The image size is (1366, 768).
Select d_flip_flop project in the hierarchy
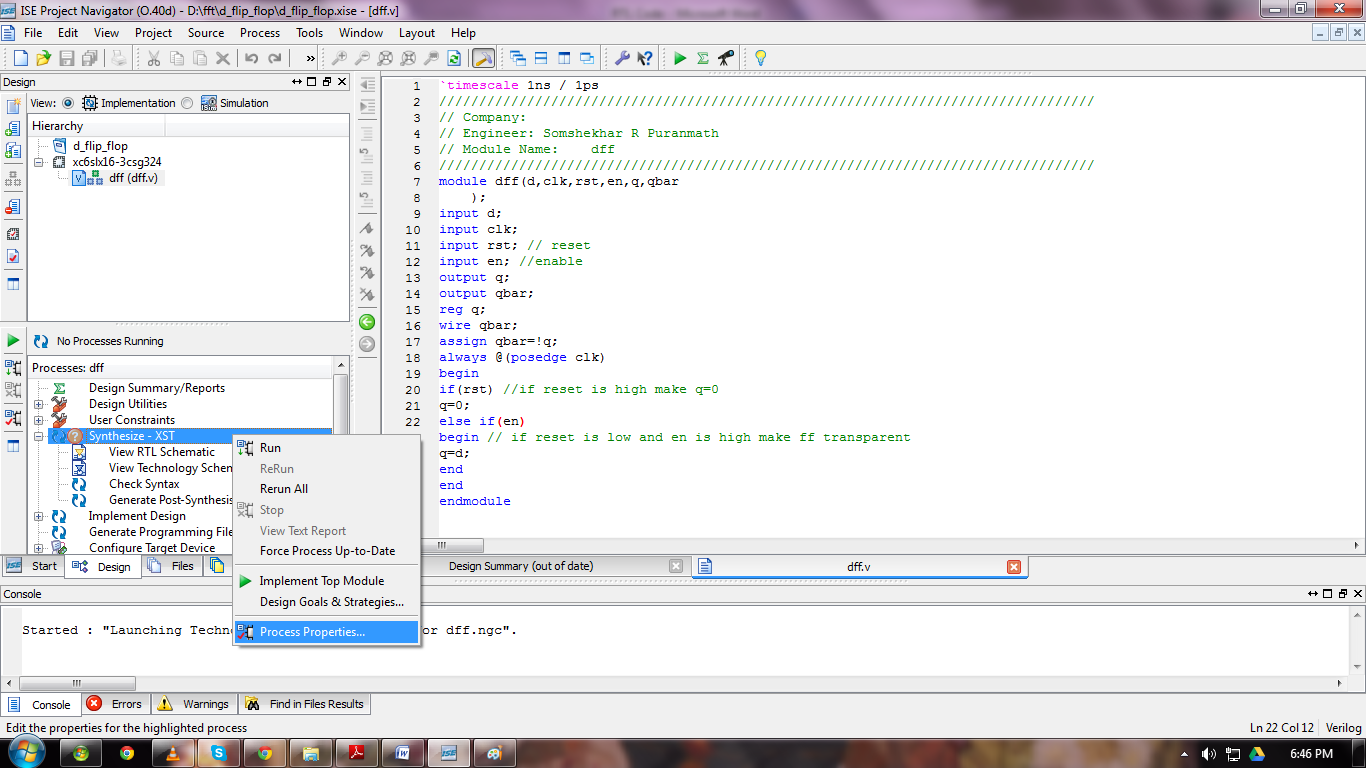[x=100, y=146]
